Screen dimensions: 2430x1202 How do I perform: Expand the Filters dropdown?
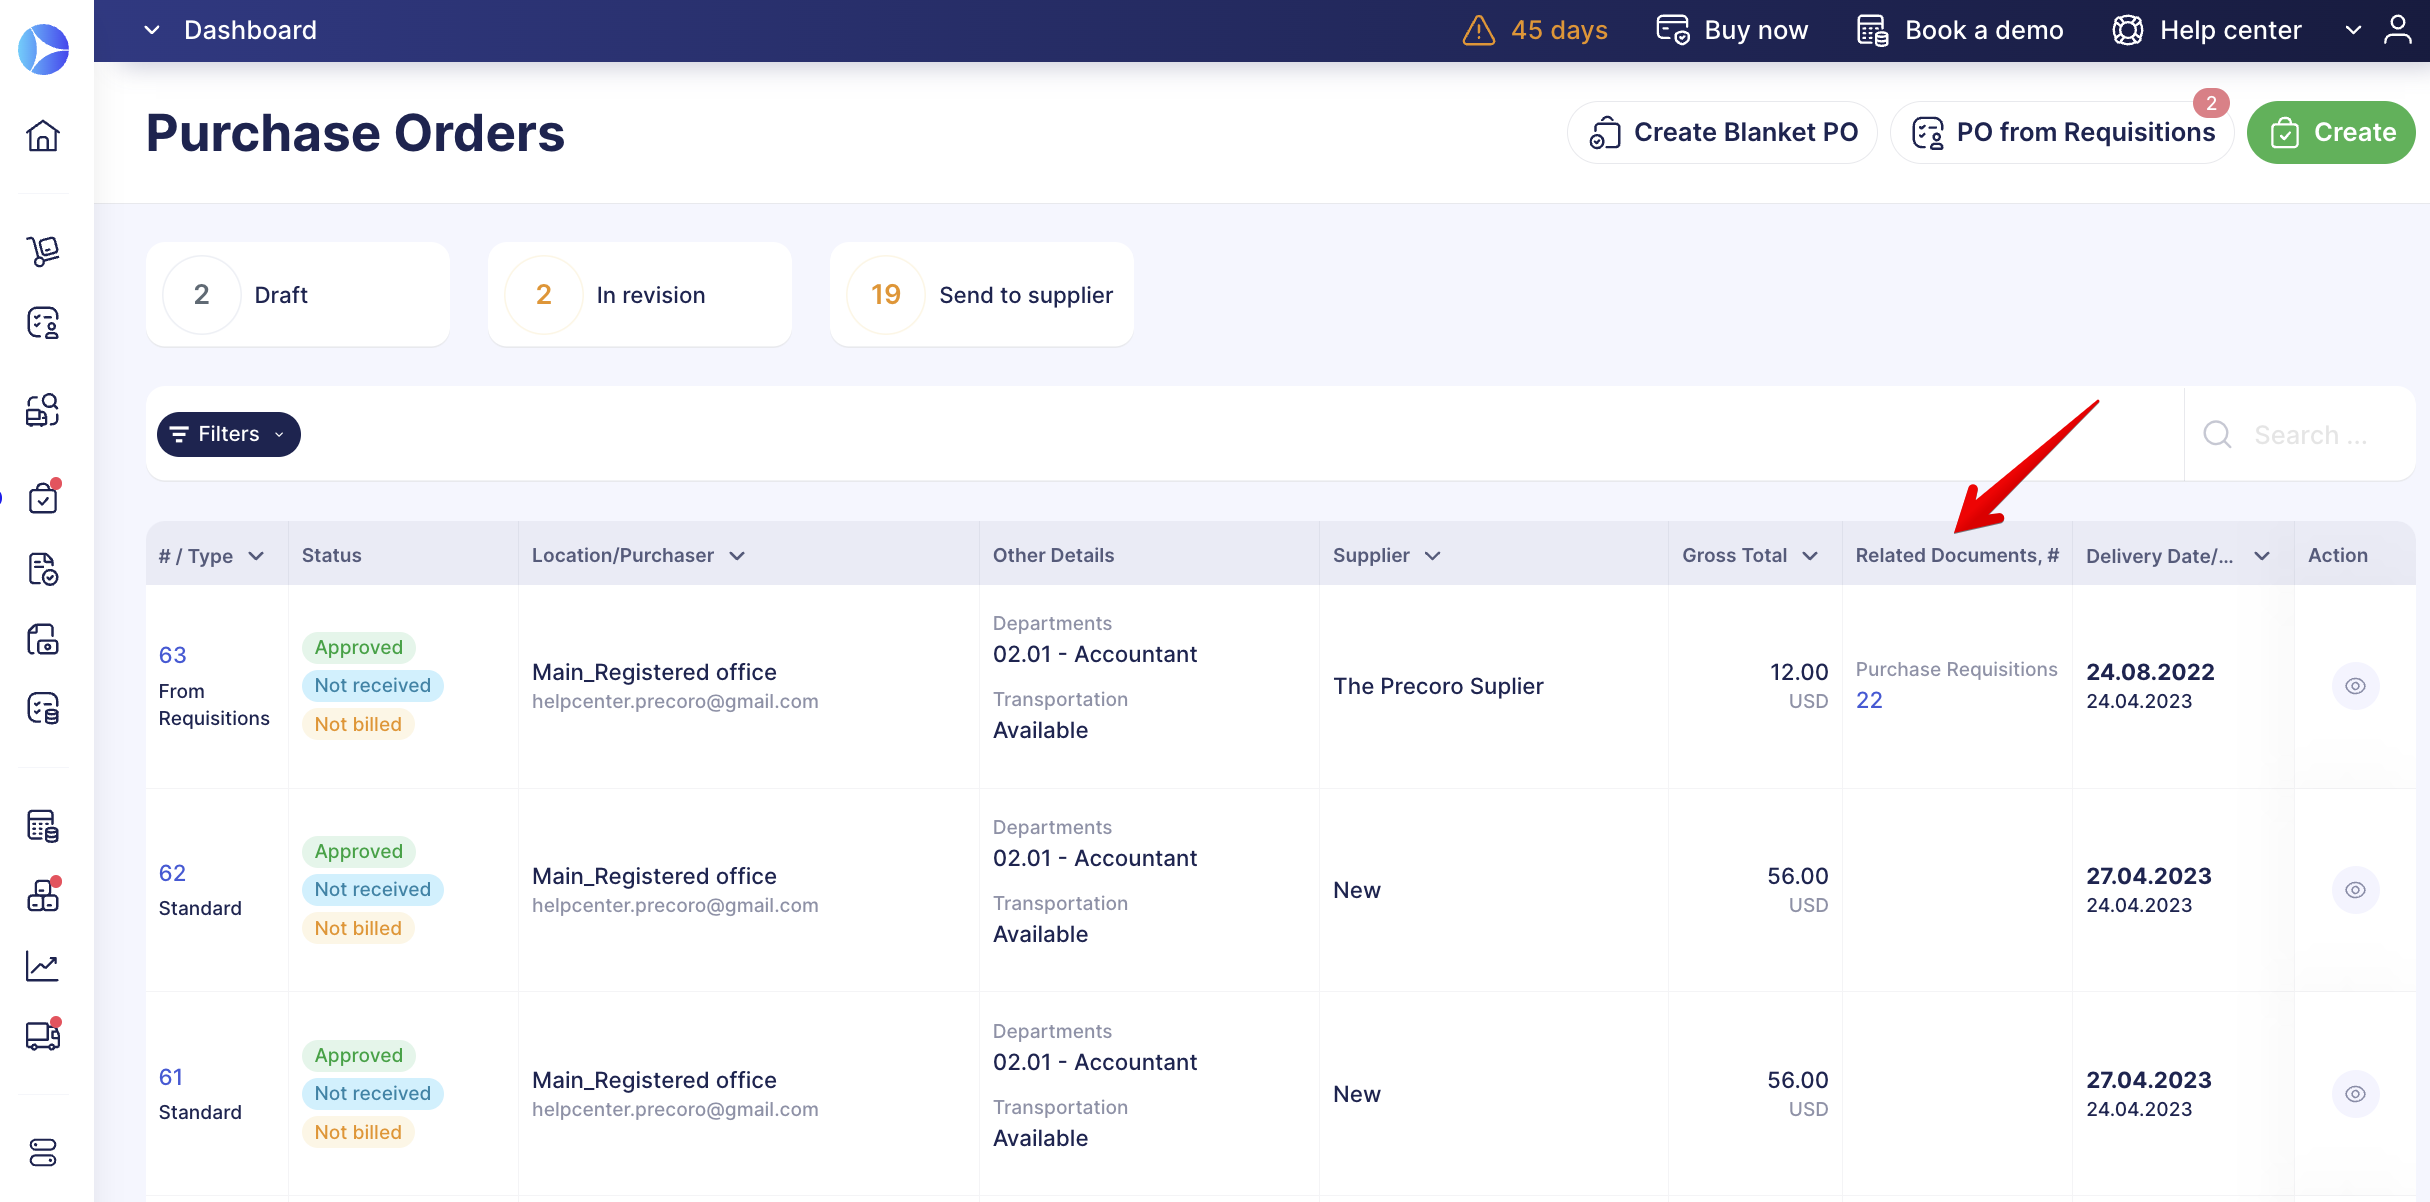click(x=228, y=434)
